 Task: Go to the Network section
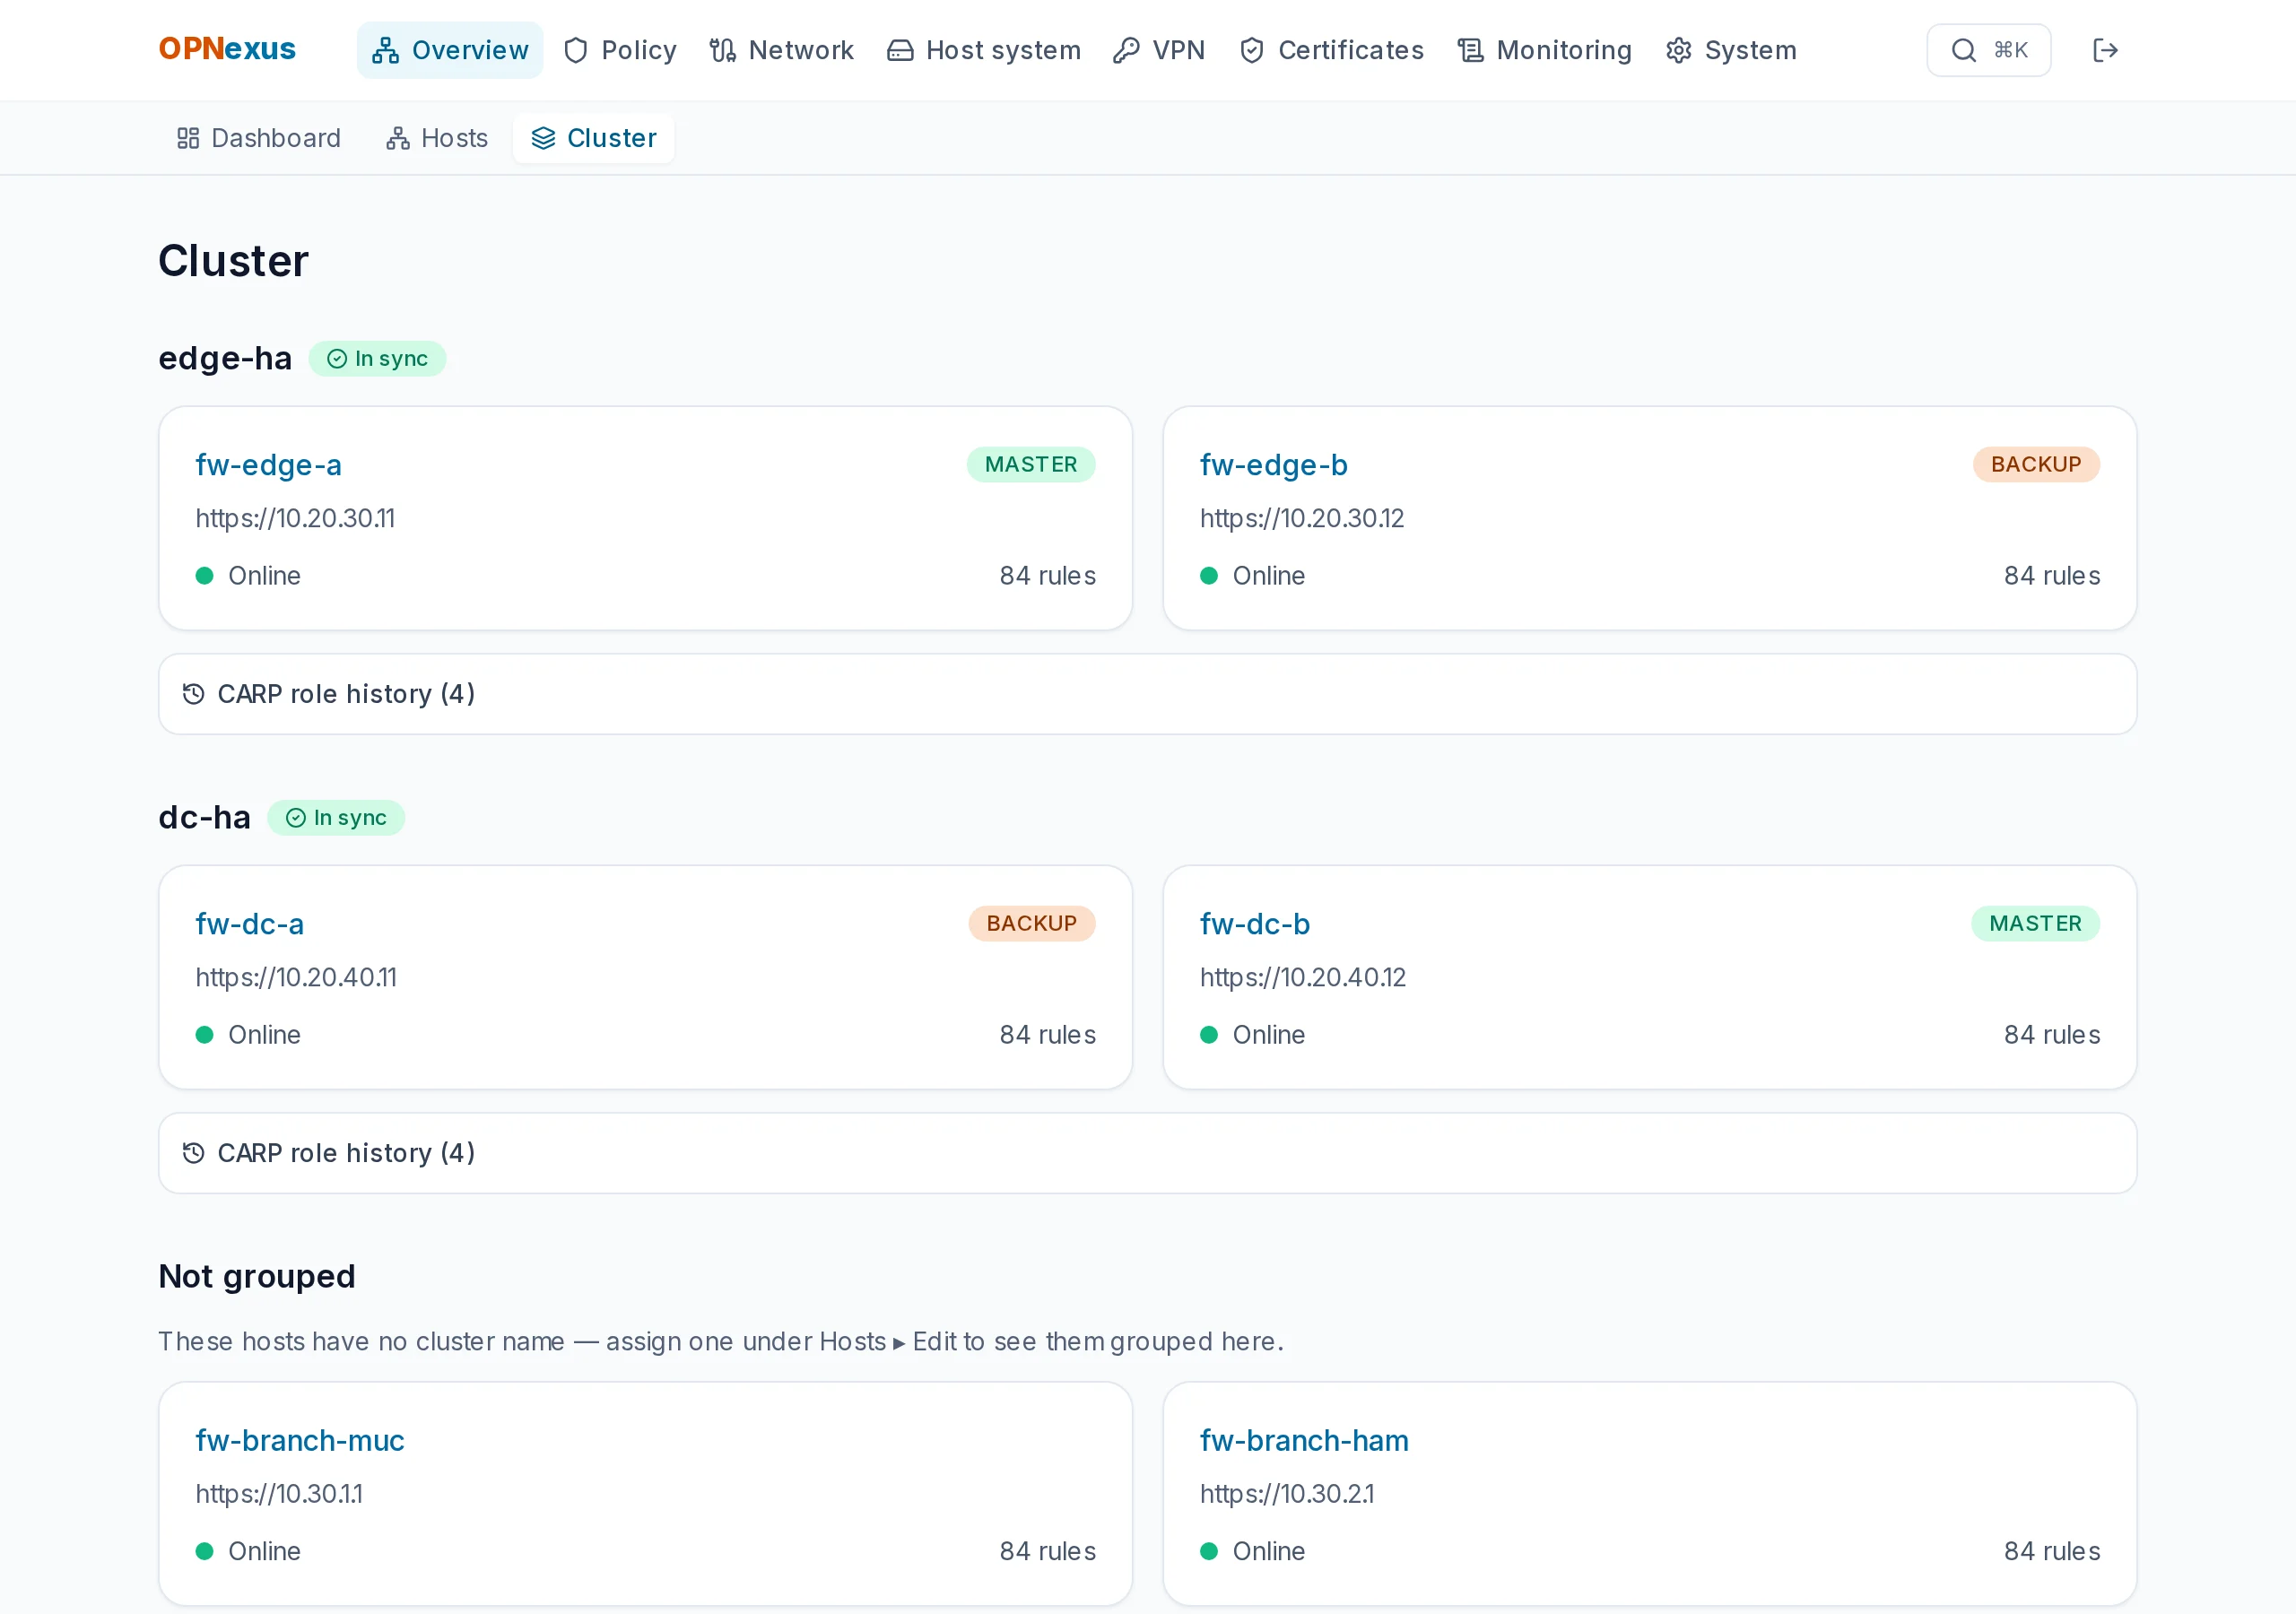(x=781, y=50)
